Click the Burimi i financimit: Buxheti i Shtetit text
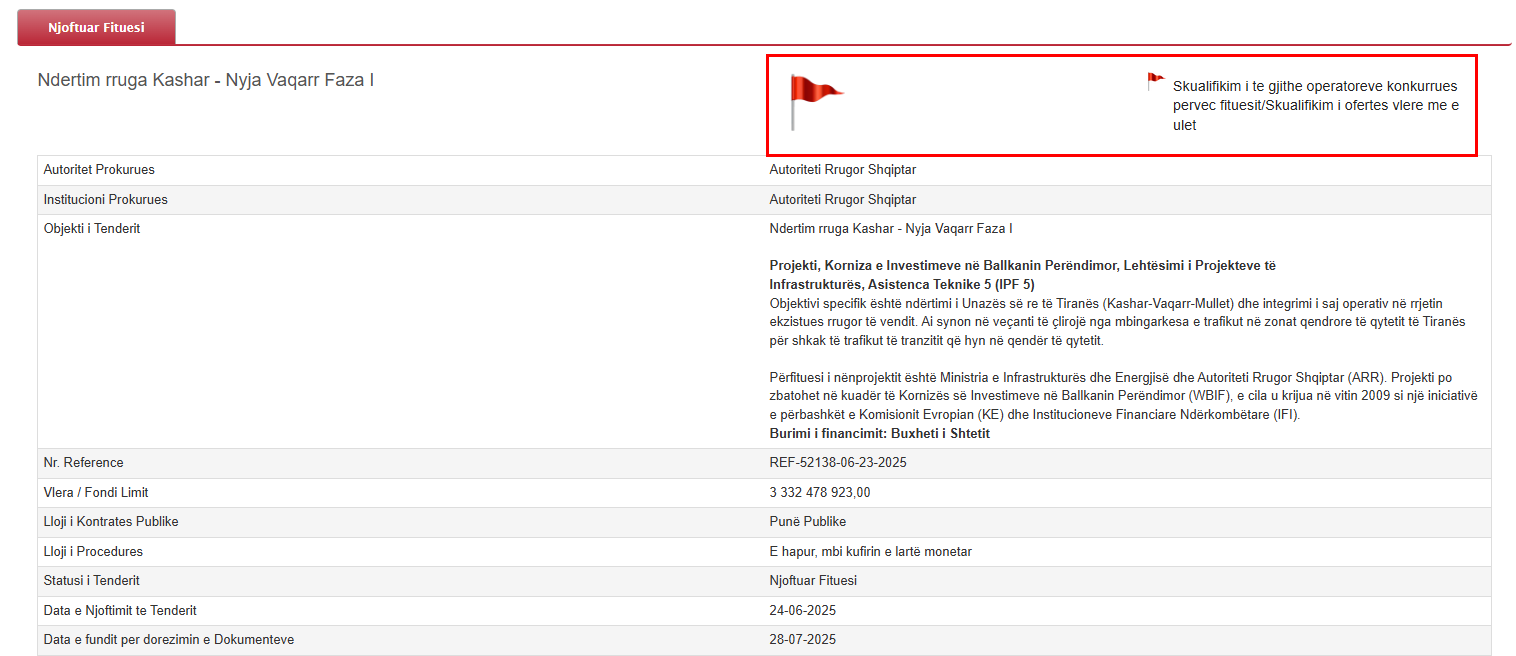 pos(879,434)
